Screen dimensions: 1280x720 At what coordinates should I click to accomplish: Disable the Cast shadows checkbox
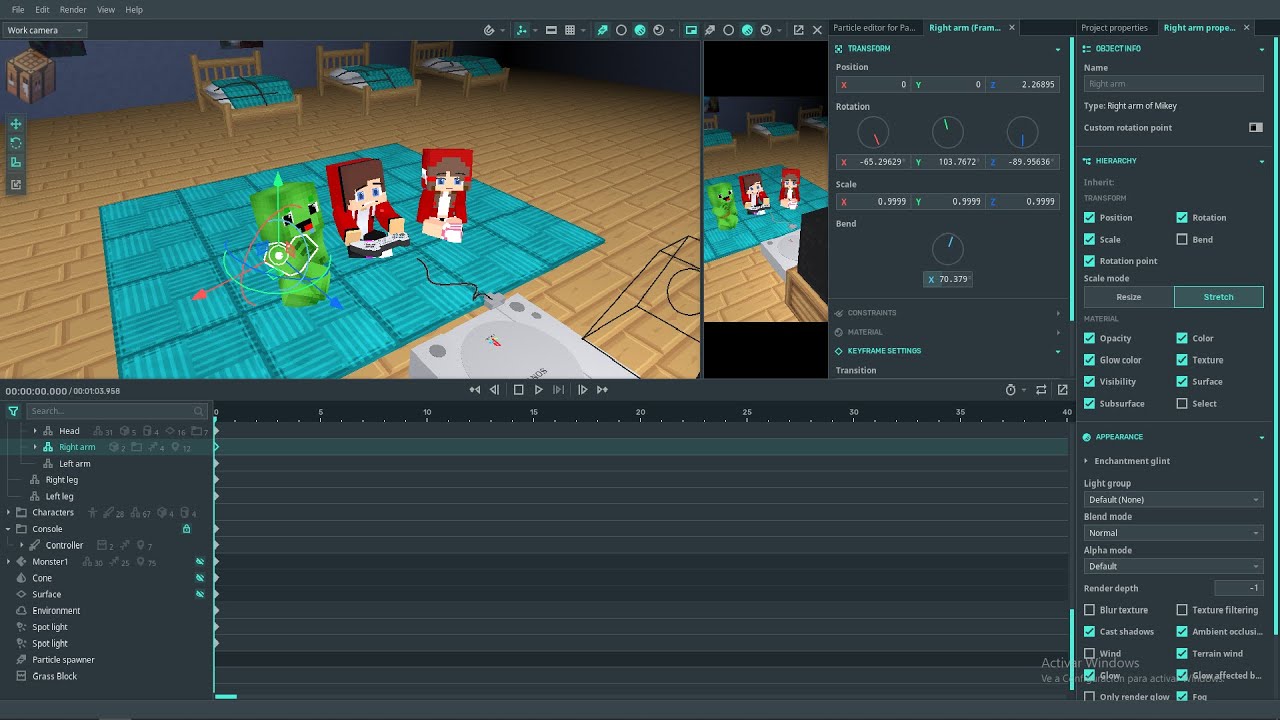1090,632
